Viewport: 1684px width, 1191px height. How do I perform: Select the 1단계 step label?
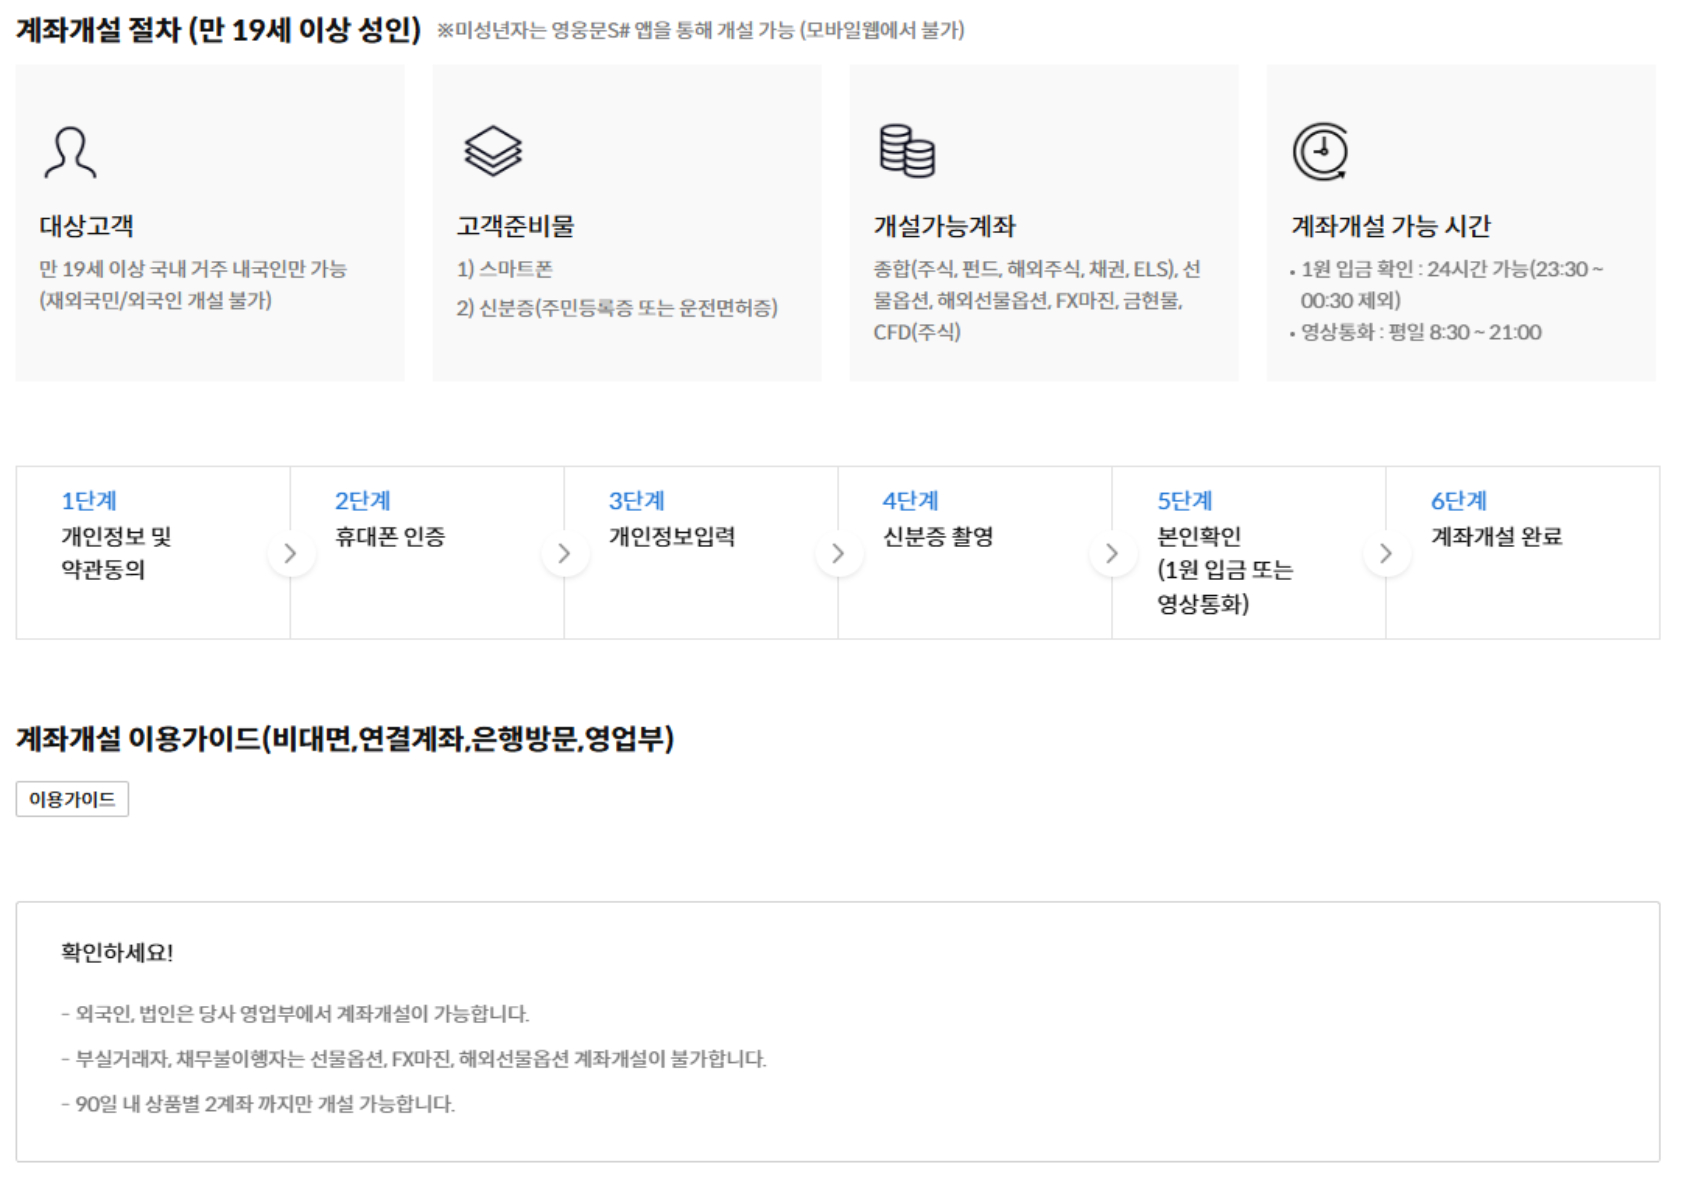[89, 501]
